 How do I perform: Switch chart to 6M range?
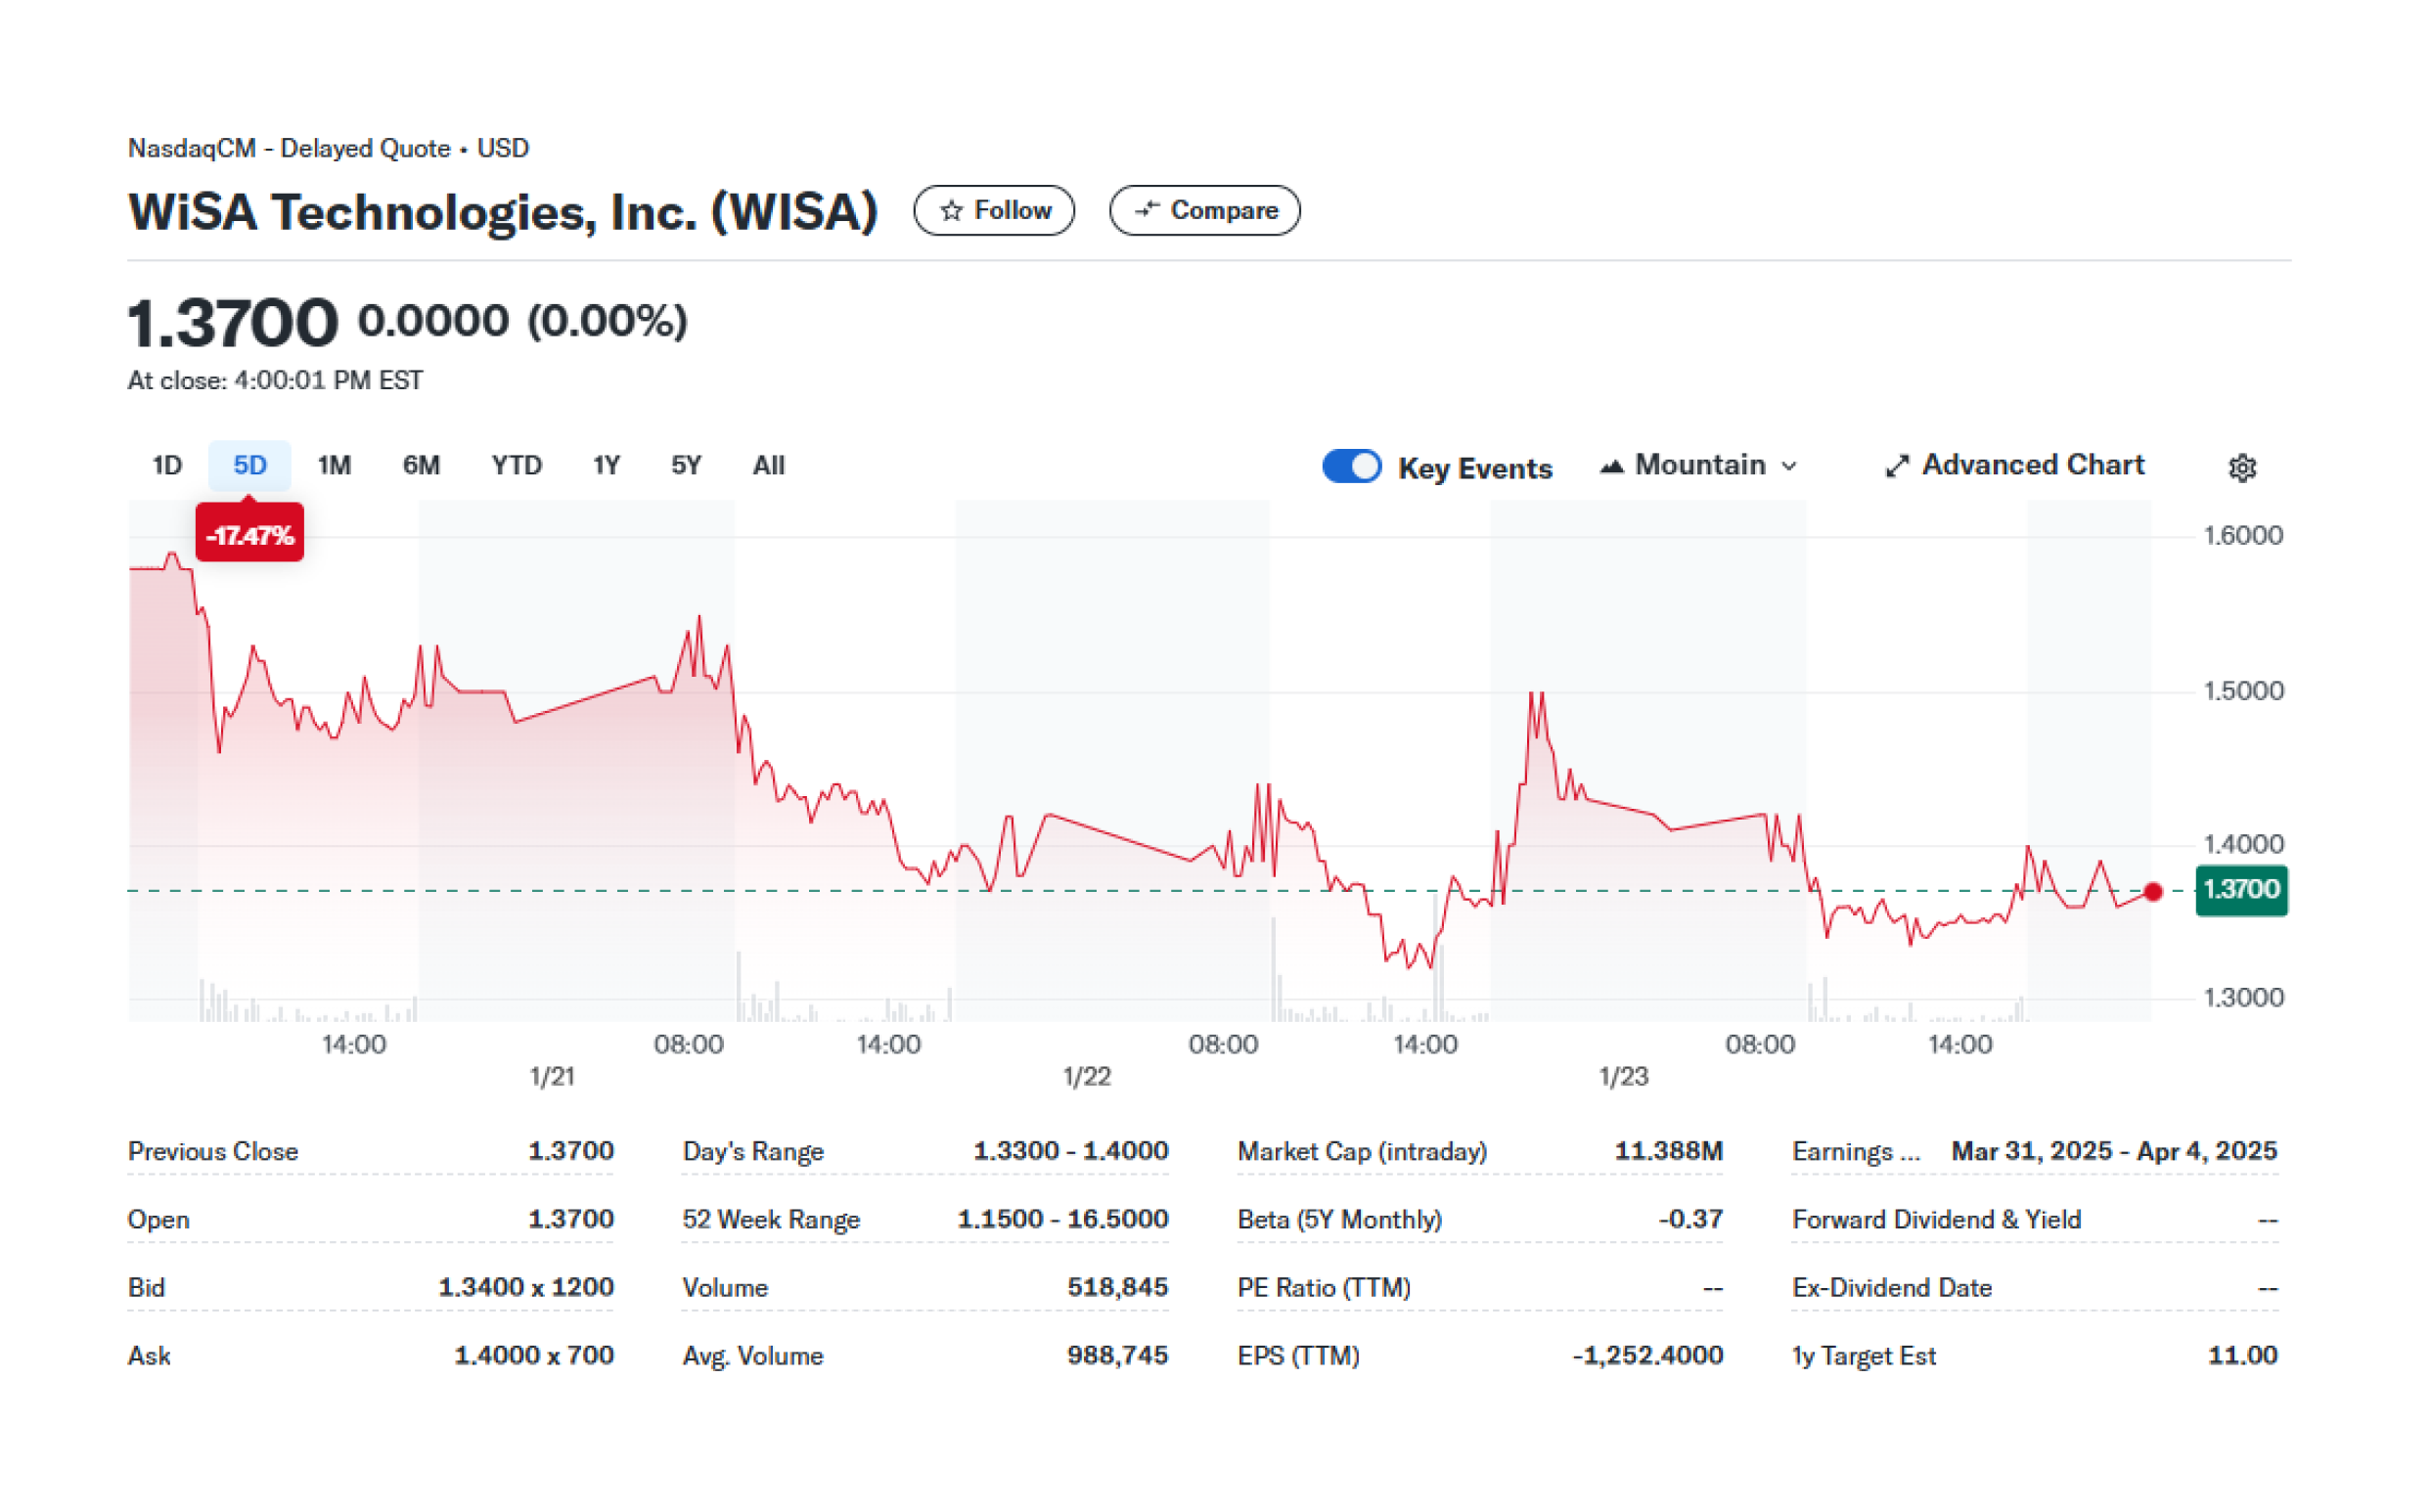[x=423, y=467]
